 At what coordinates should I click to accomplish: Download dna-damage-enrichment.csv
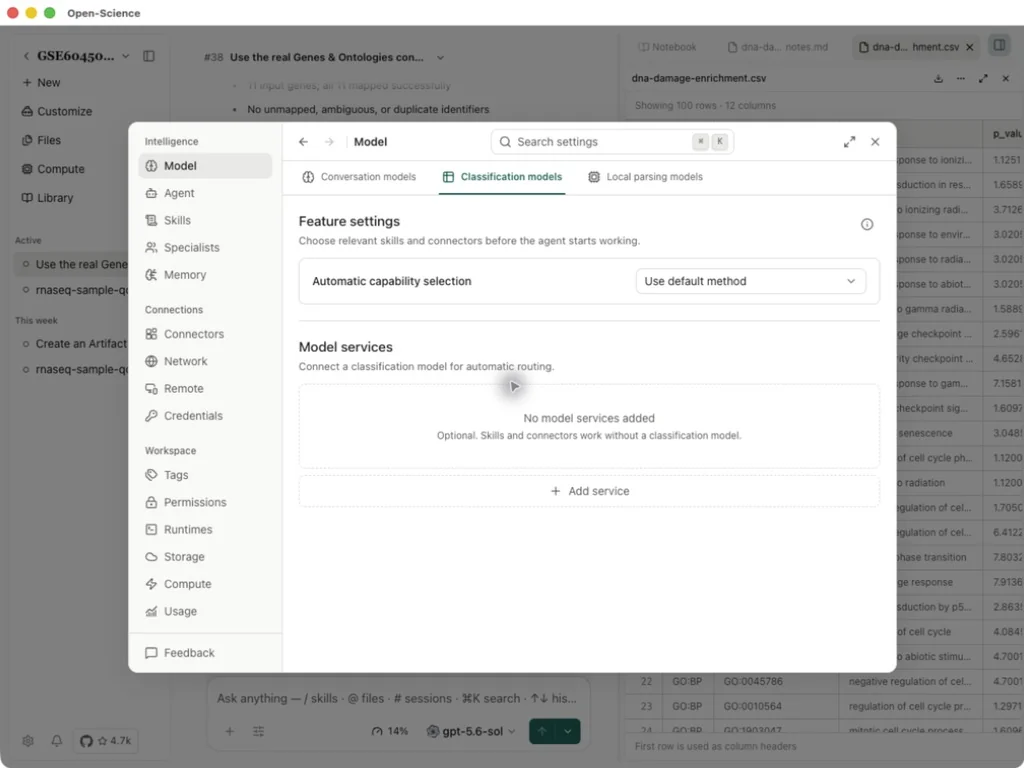[x=938, y=78]
